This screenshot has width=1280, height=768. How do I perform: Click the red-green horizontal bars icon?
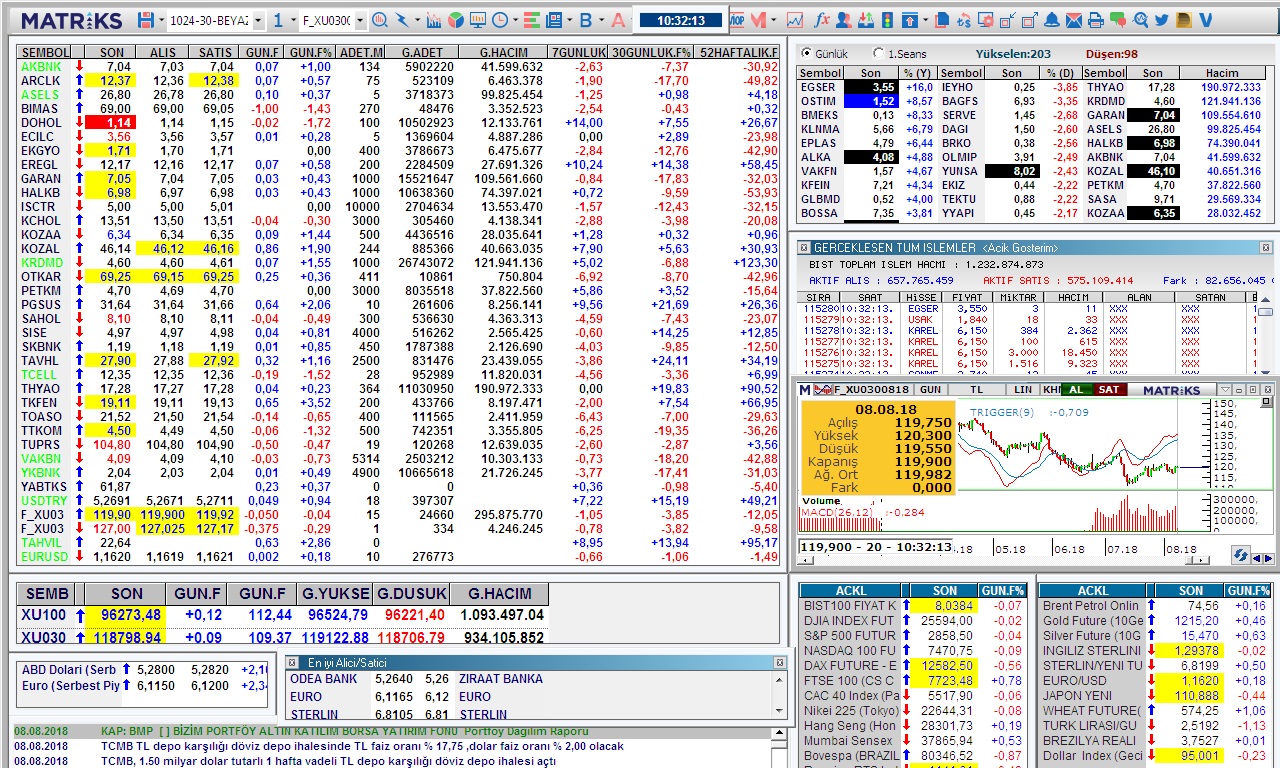tap(530, 20)
